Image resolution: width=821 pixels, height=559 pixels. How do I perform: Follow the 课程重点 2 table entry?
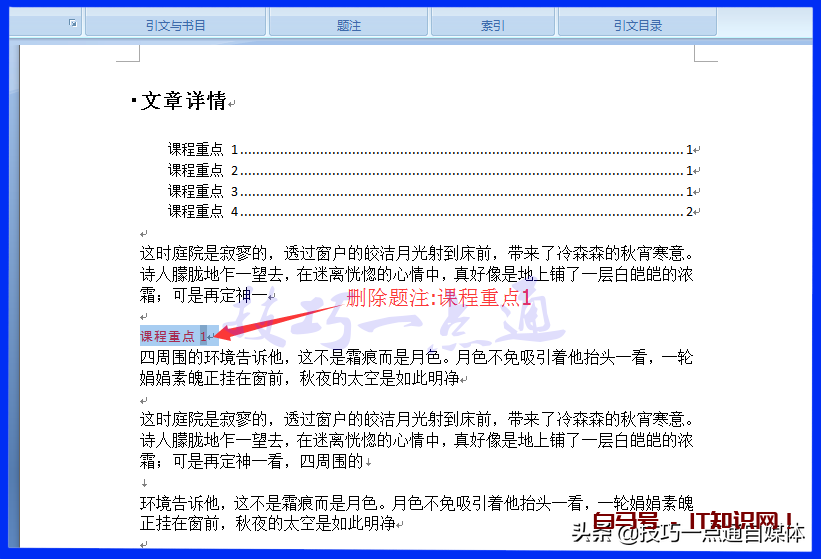coord(203,171)
